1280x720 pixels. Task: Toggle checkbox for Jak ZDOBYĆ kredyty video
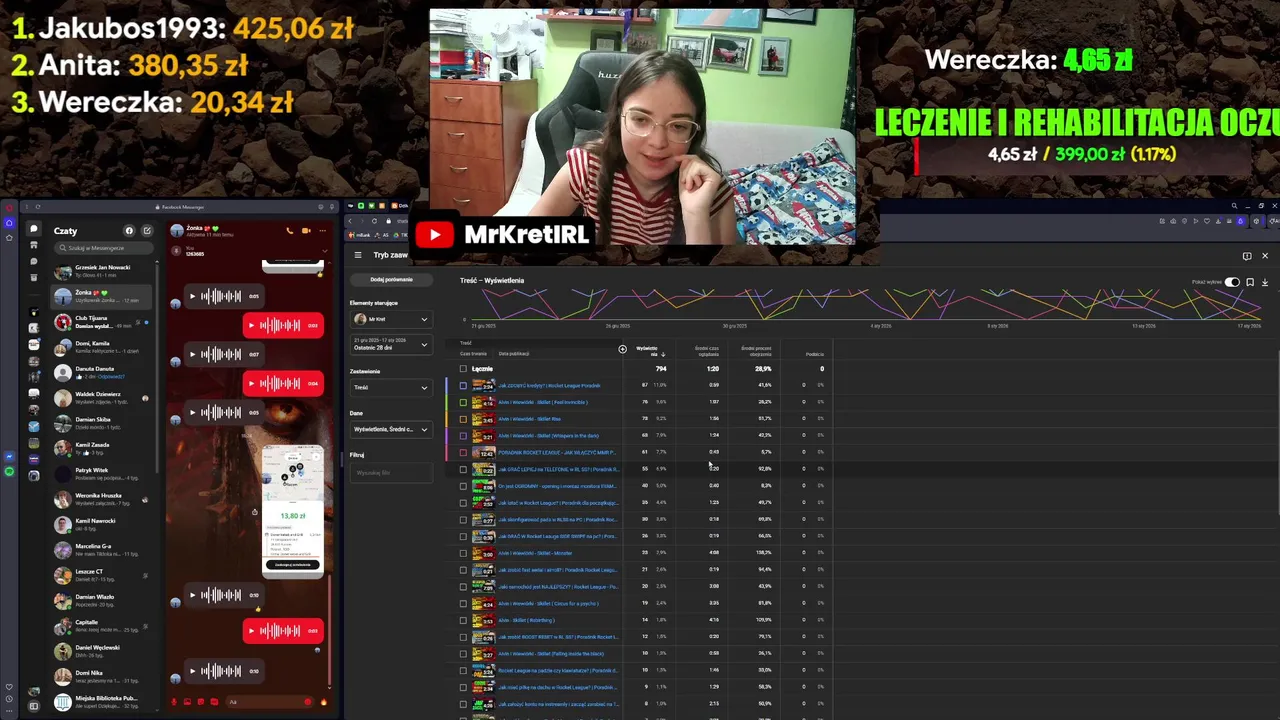463,385
